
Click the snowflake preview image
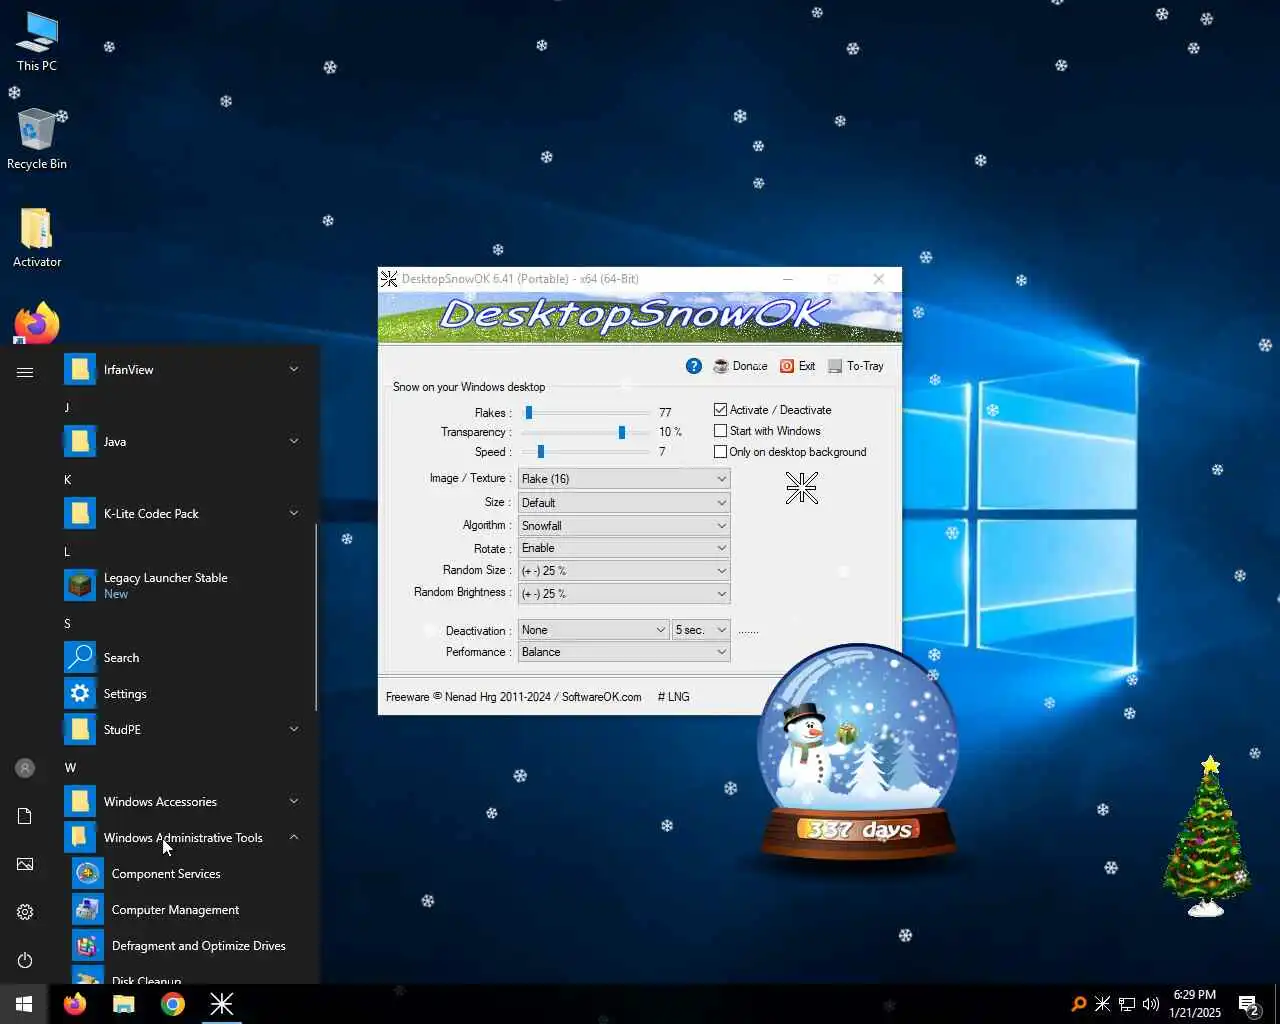coord(801,488)
